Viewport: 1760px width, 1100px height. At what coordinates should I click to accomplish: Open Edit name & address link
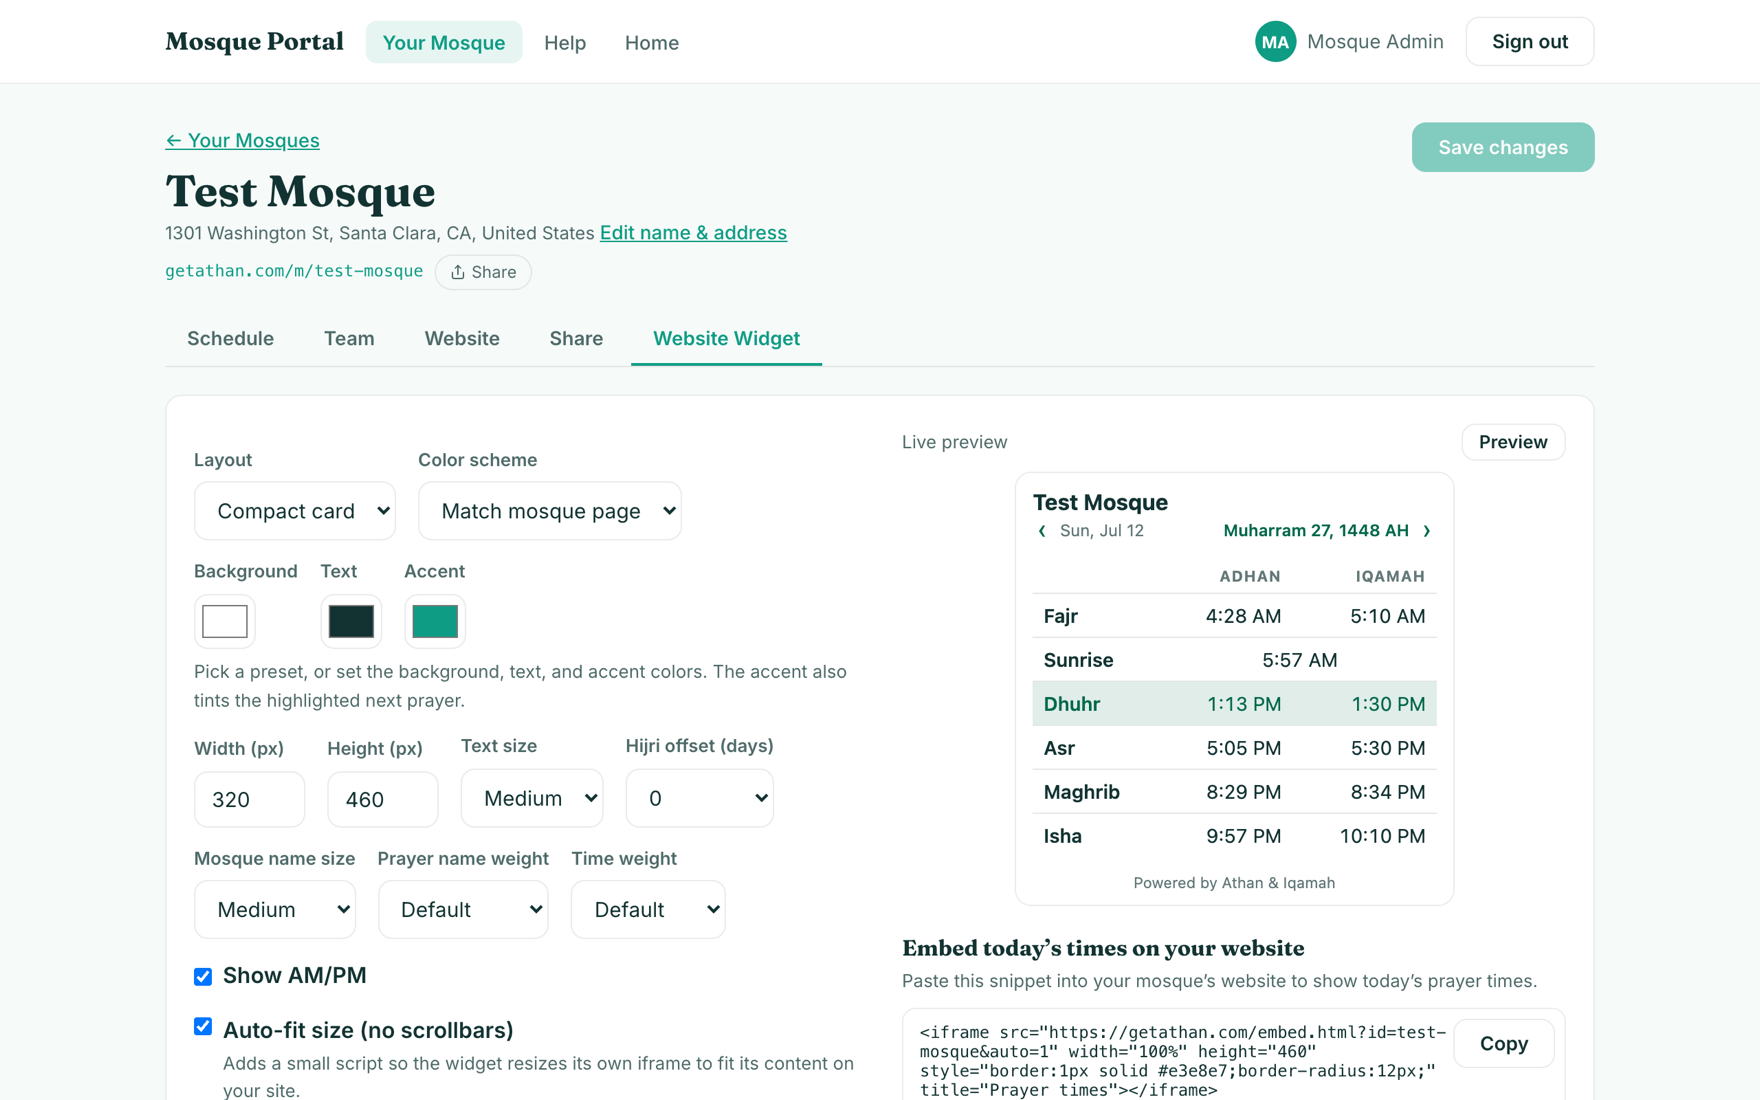[693, 232]
